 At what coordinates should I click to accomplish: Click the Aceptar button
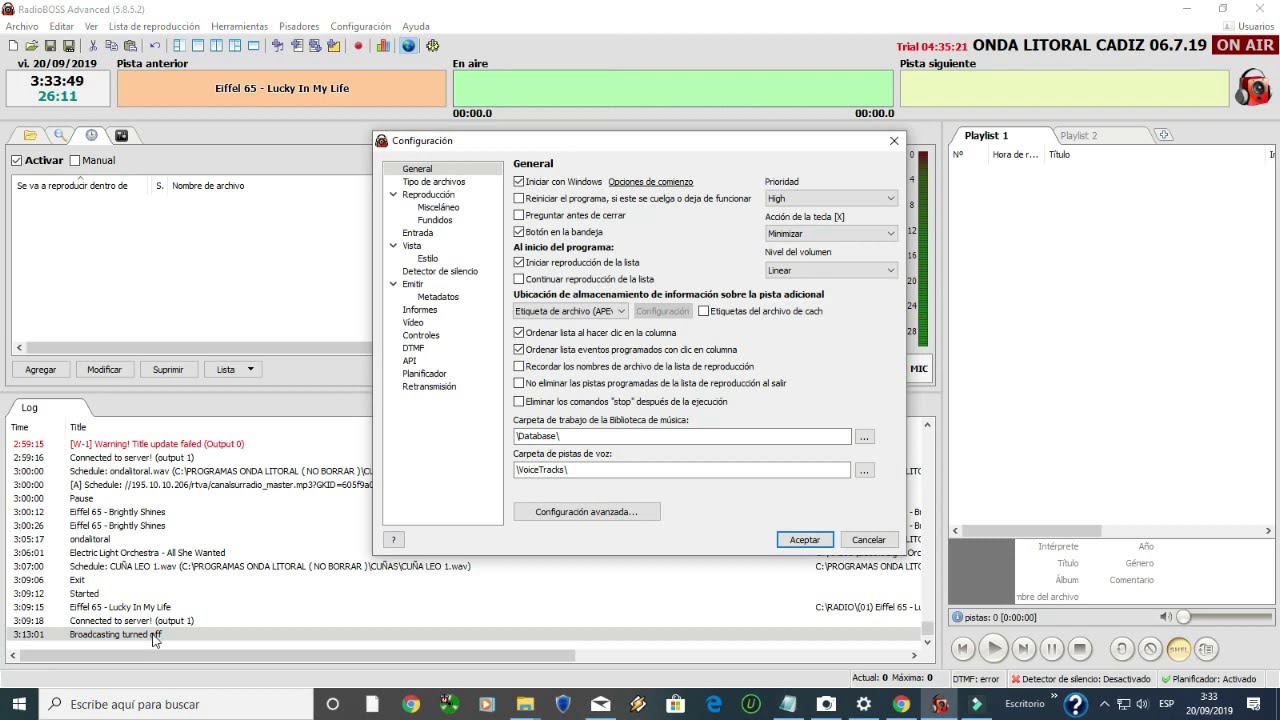click(805, 540)
